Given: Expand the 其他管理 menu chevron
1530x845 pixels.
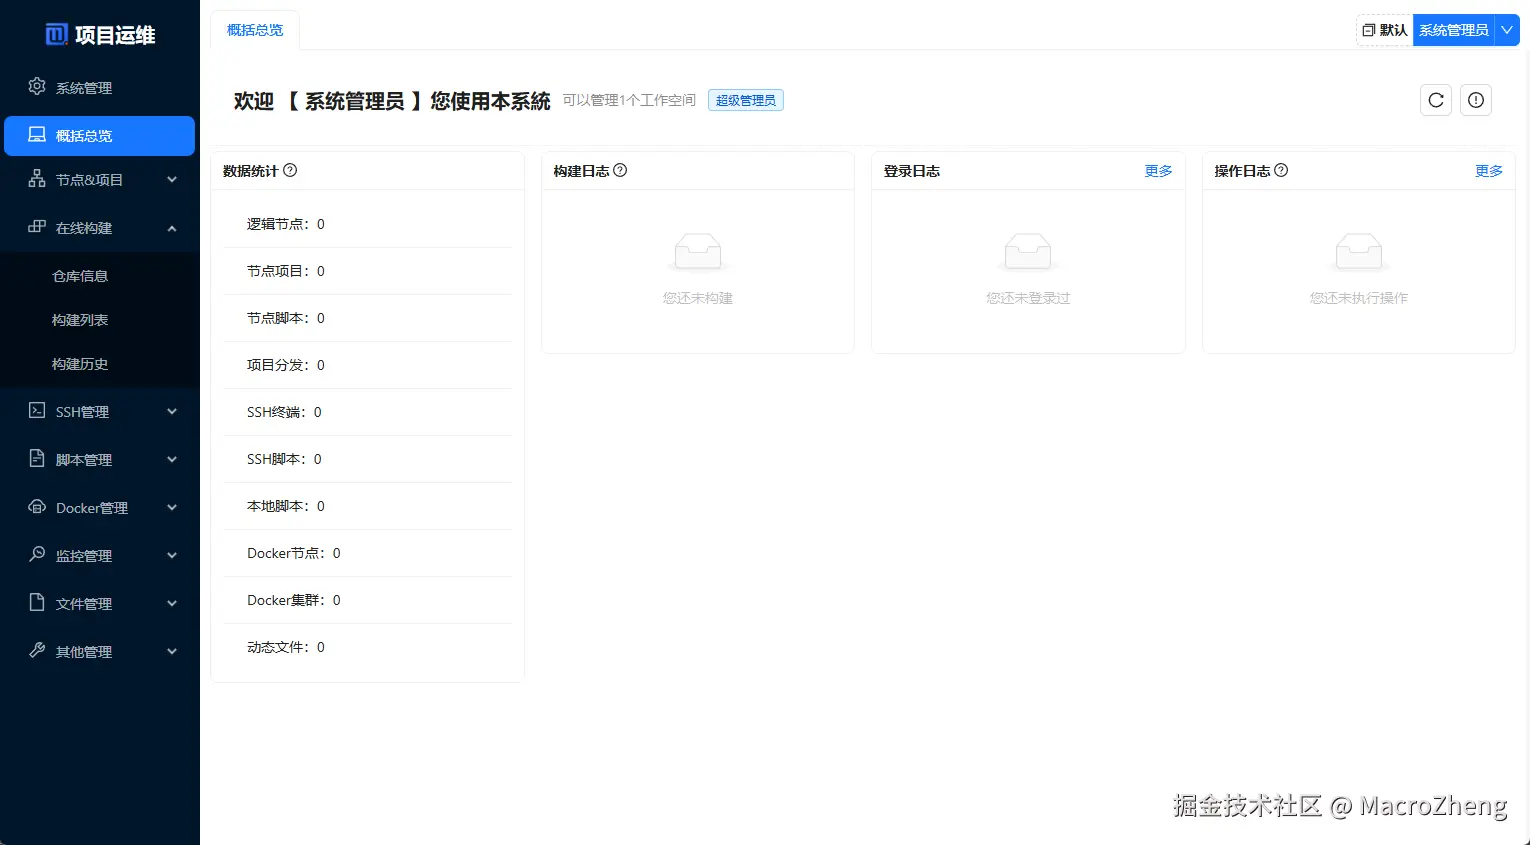Looking at the screenshot, I should click(x=172, y=652).
